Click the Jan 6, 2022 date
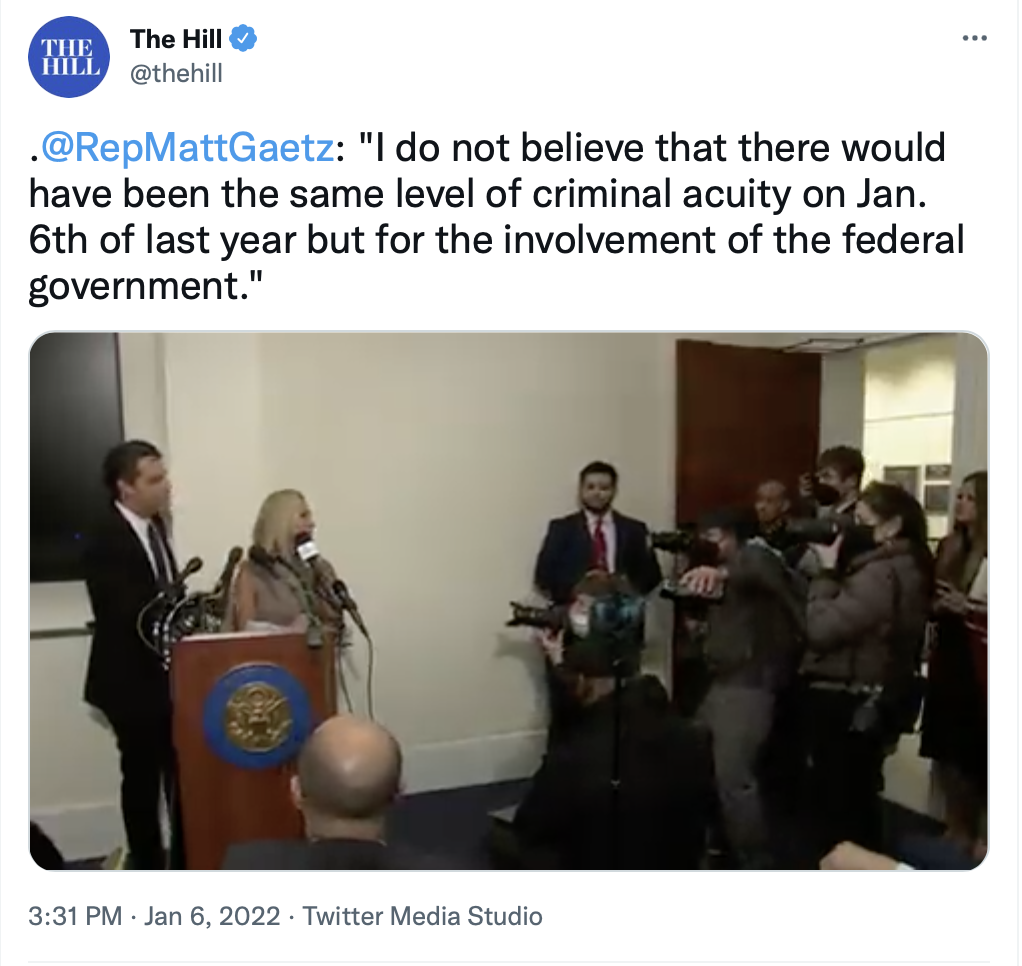 [x=212, y=916]
